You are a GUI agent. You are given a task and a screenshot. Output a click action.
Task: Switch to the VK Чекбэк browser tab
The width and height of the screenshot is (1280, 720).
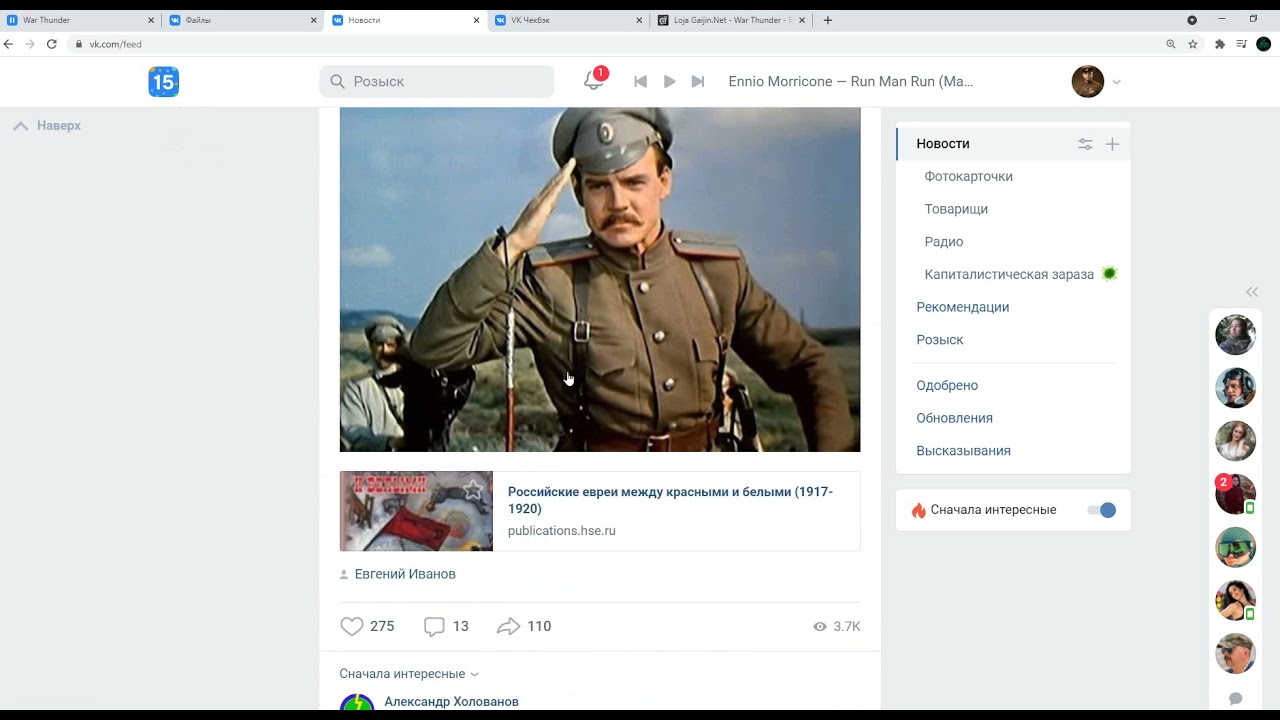pos(568,20)
